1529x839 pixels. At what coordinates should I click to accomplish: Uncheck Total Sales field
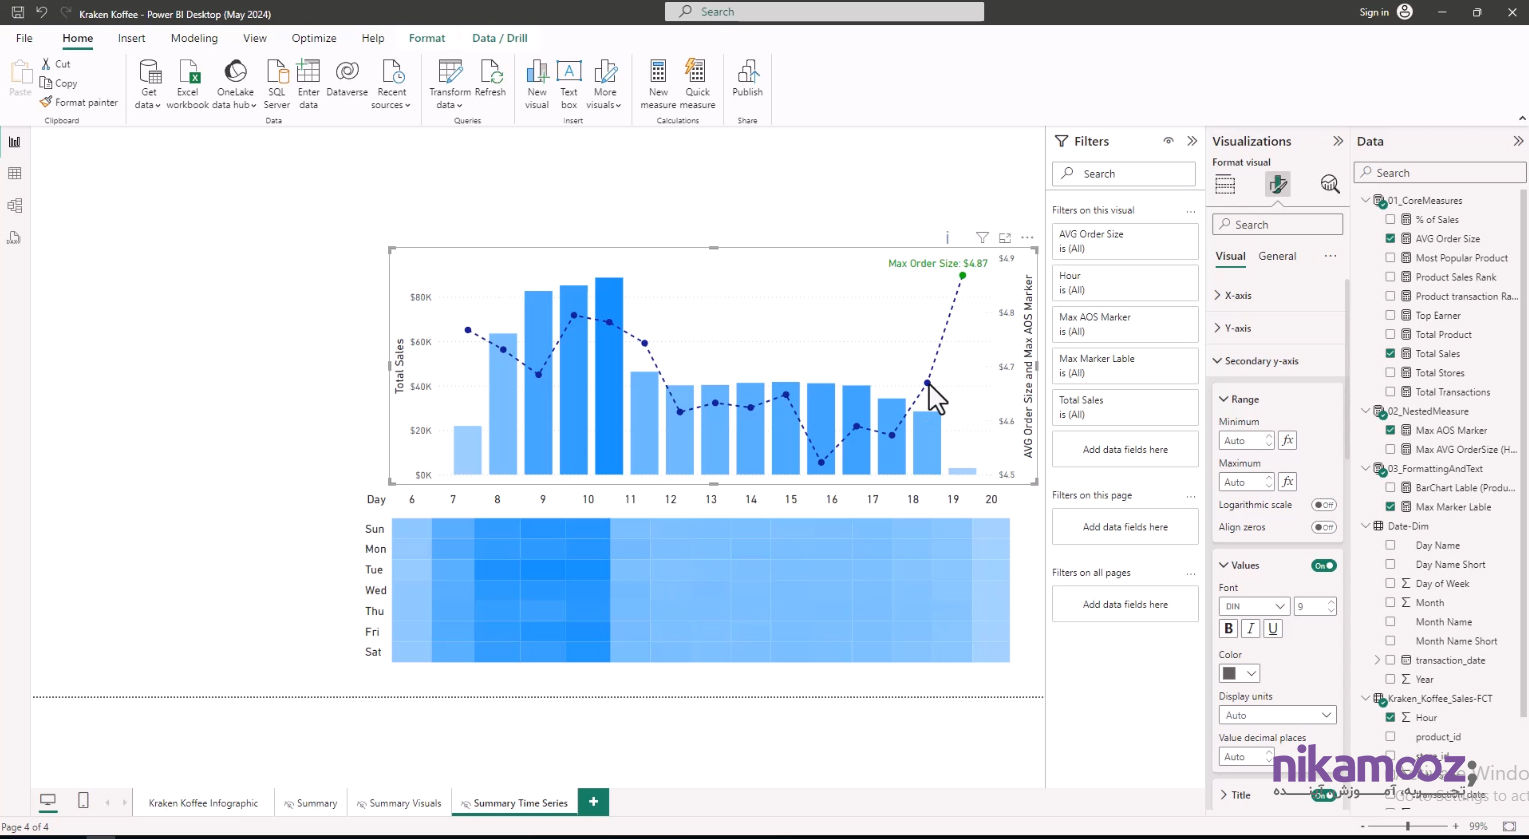click(1390, 354)
